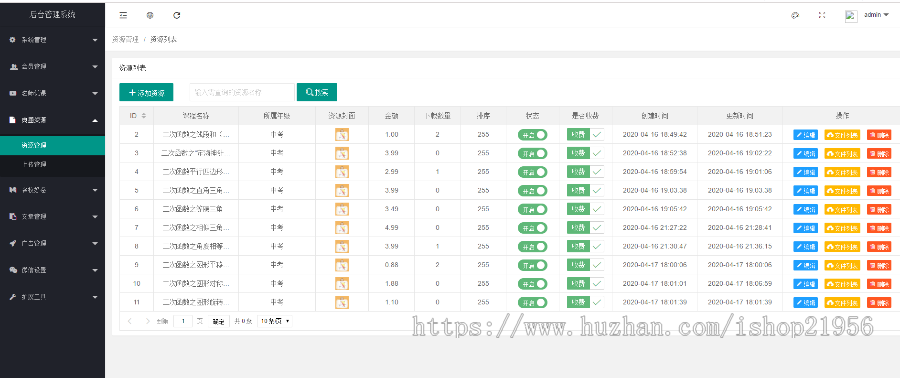Click the pagination confirm button

click(x=218, y=322)
